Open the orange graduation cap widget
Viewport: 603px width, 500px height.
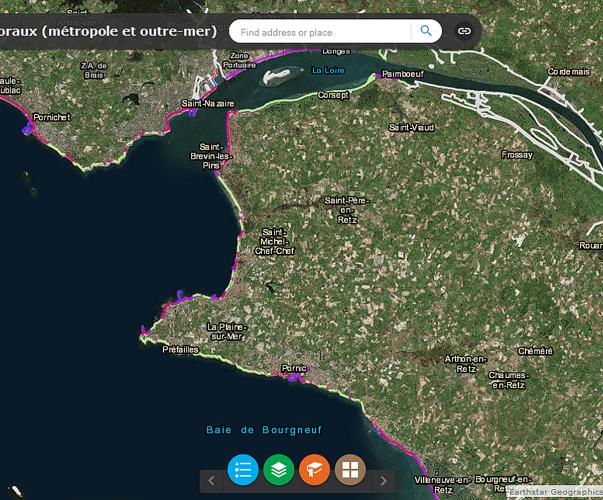click(314, 469)
